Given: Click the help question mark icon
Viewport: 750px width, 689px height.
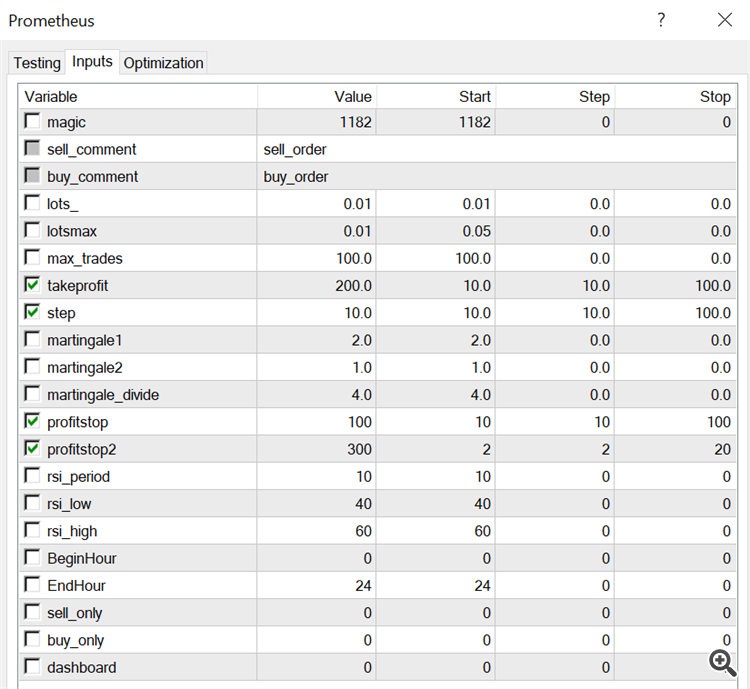Looking at the screenshot, I should (661, 20).
